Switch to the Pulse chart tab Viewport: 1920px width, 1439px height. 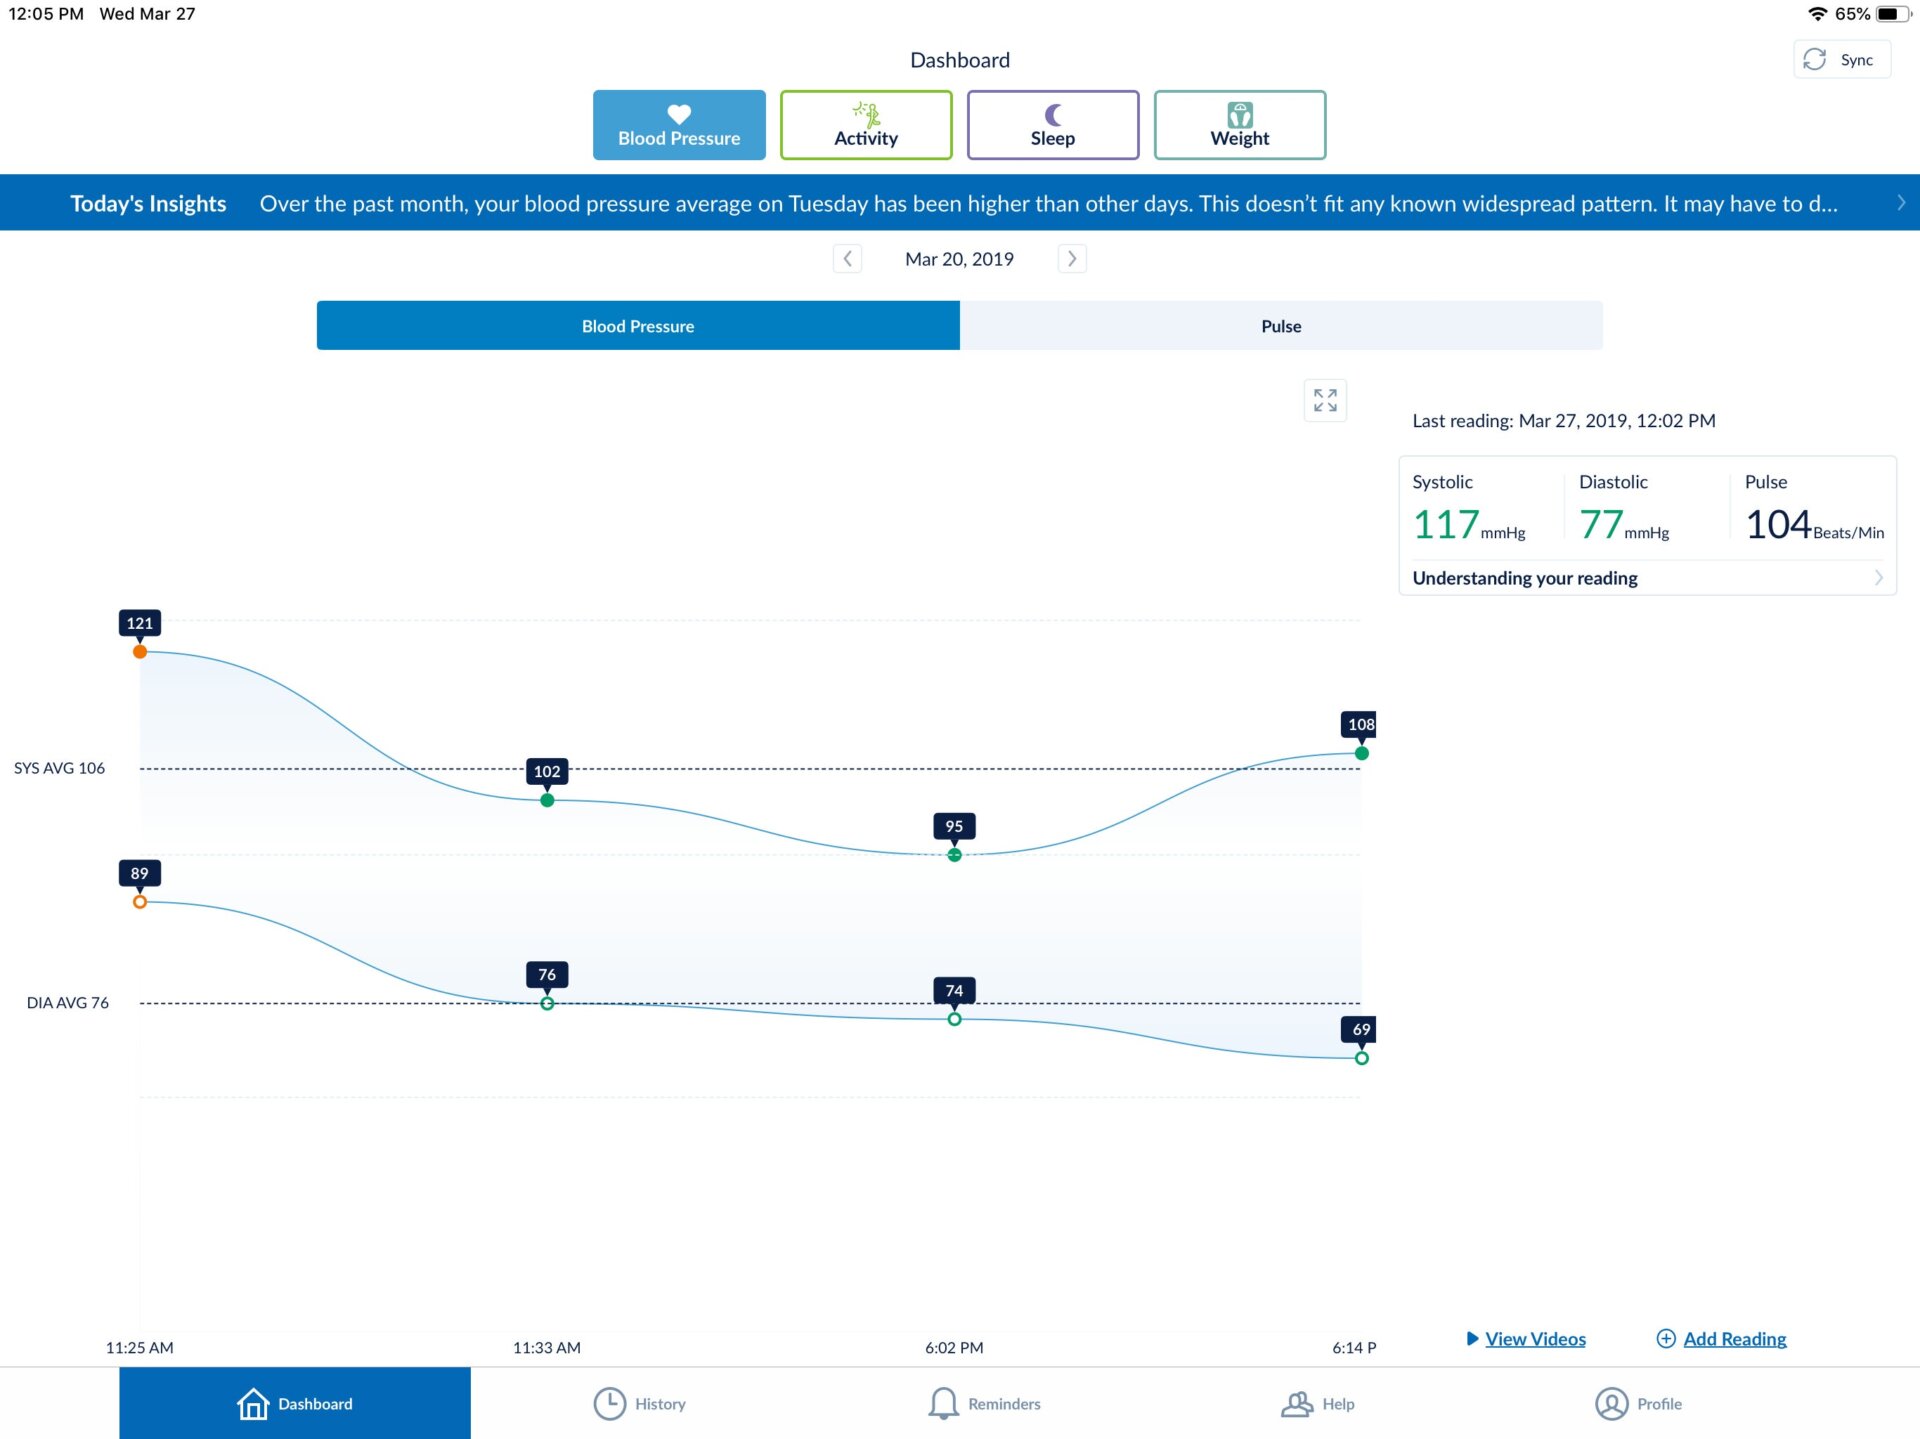tap(1280, 325)
